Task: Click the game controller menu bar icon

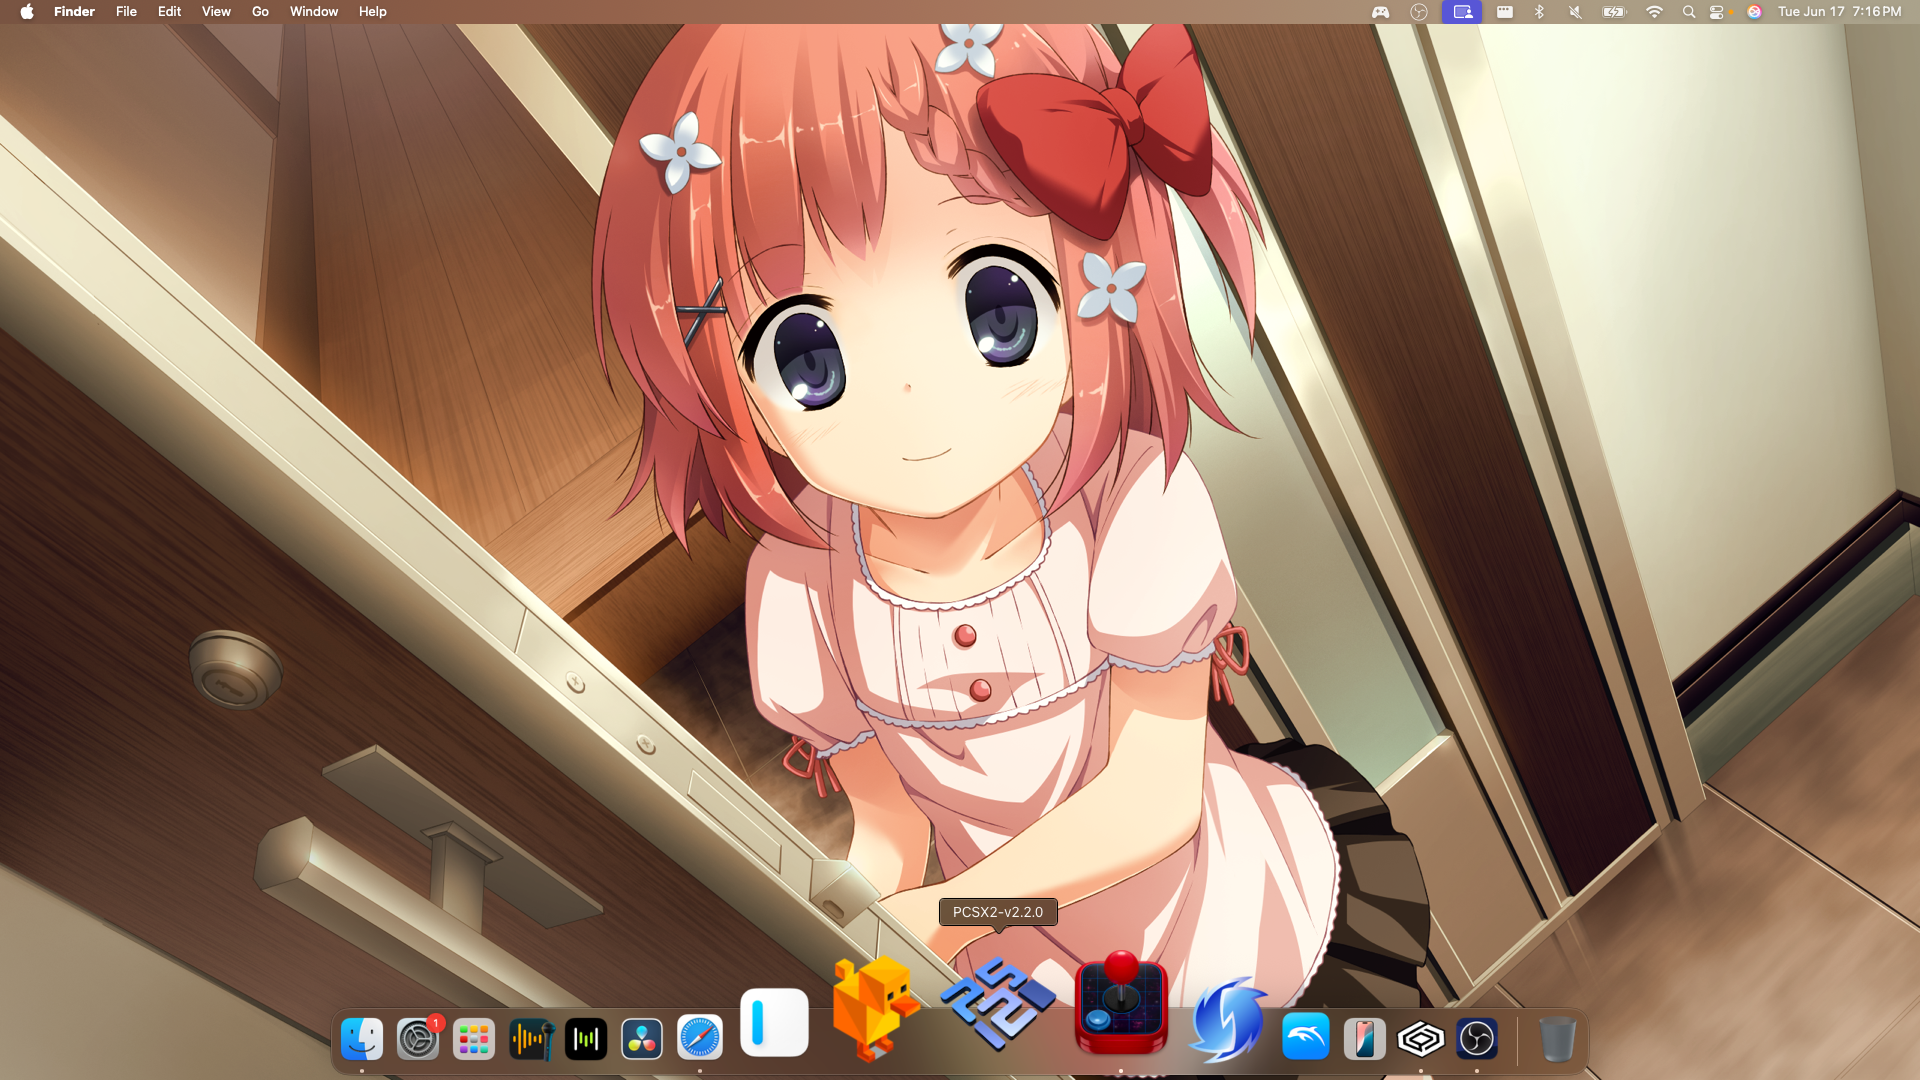Action: click(1380, 12)
